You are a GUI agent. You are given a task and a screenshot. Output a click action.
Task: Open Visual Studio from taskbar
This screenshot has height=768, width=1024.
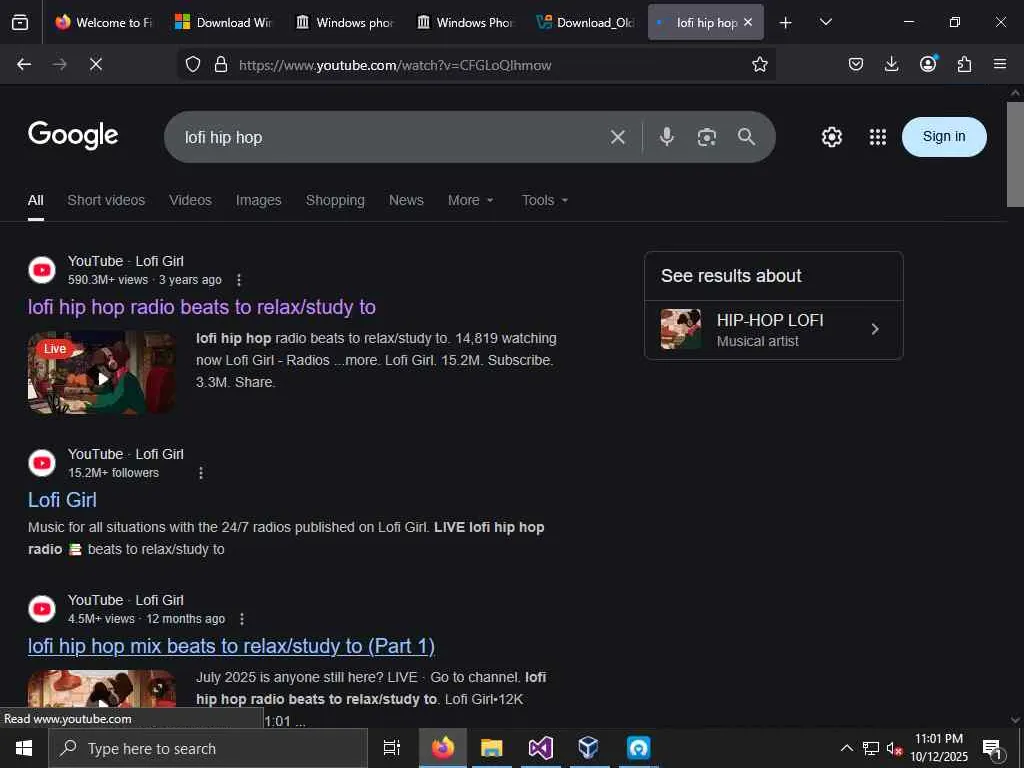[540, 748]
